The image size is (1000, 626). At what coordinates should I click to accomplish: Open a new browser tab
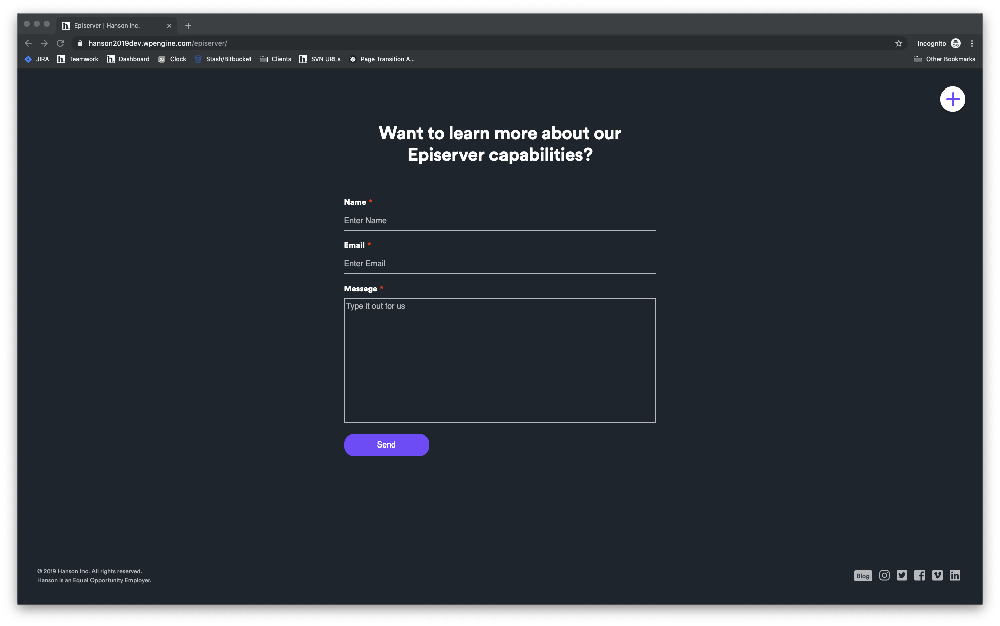pos(188,25)
